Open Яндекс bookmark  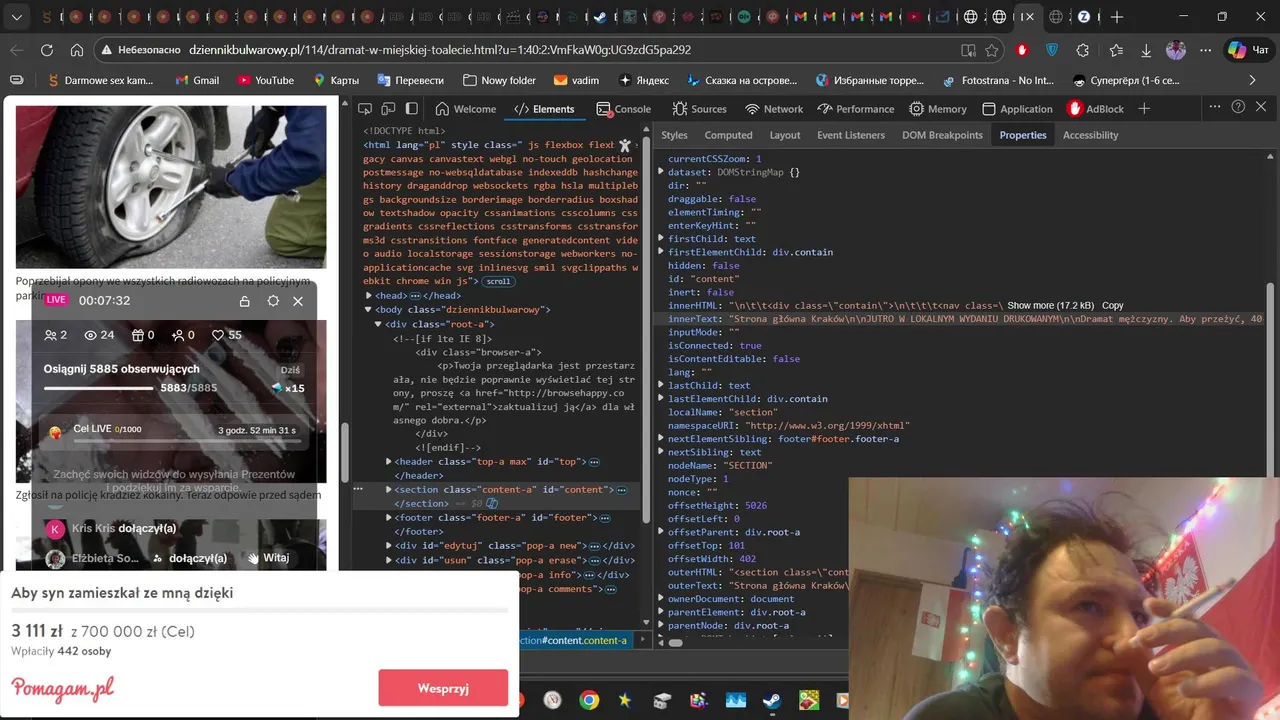[x=643, y=80]
